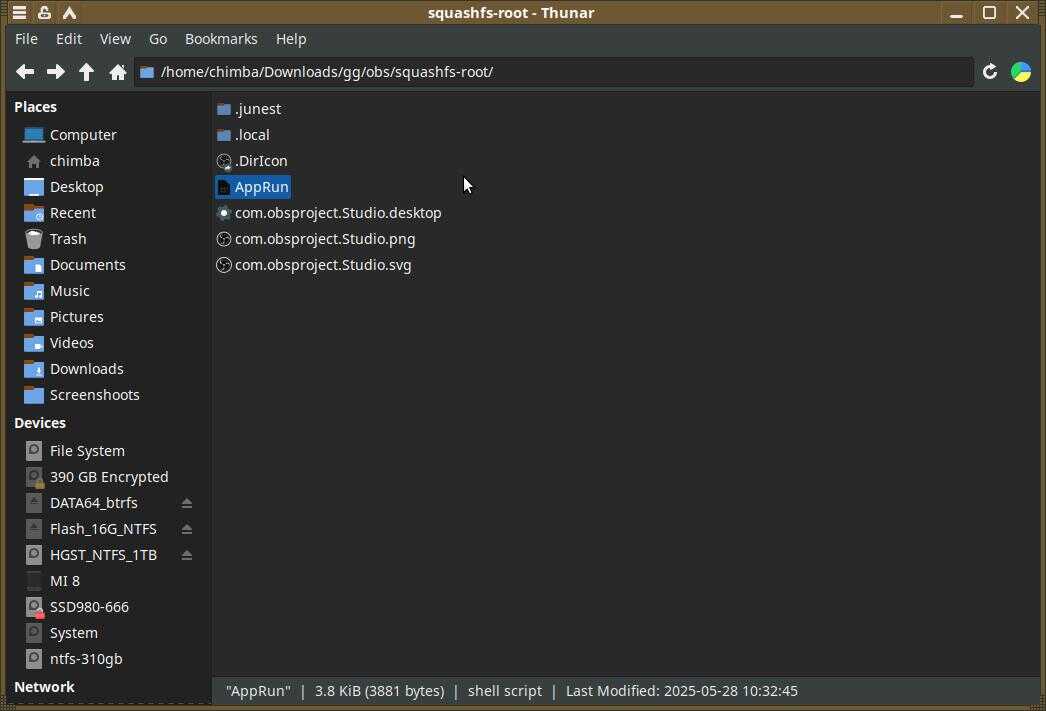Viewport: 1046px width, 711px height.
Task: Open the Edit menu
Action: coord(69,39)
